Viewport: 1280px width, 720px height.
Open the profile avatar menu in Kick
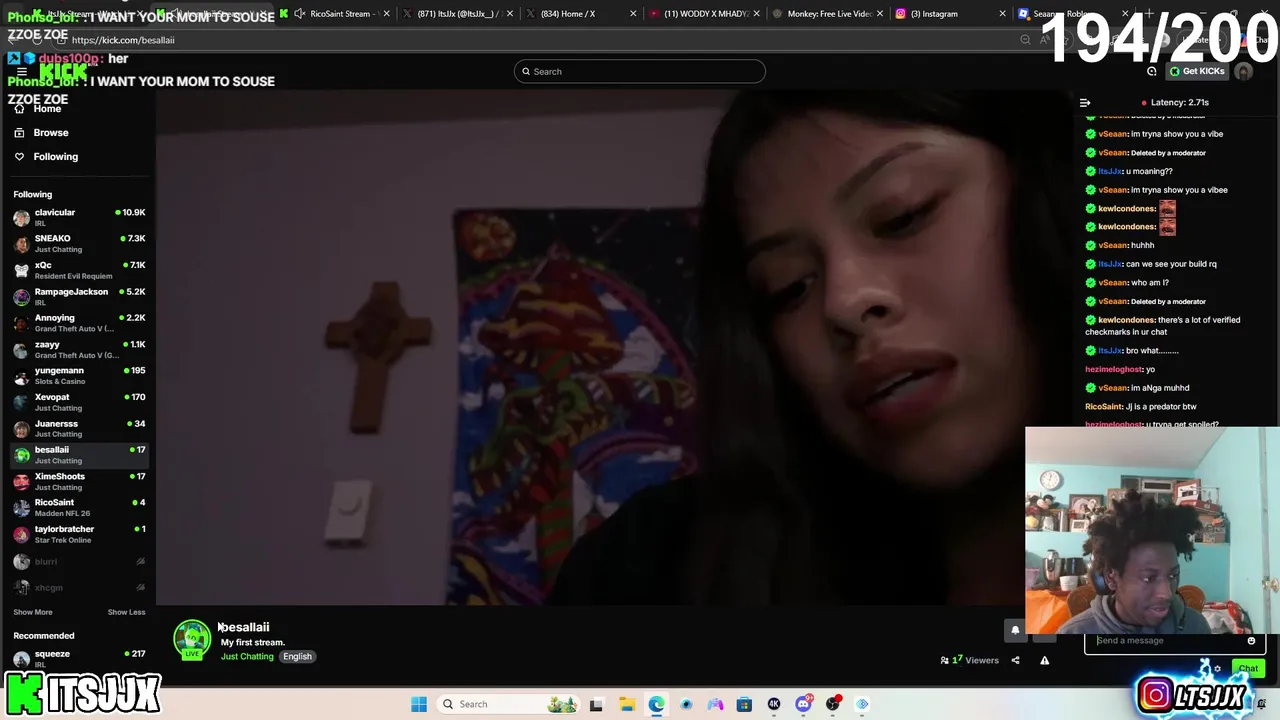point(1244,71)
